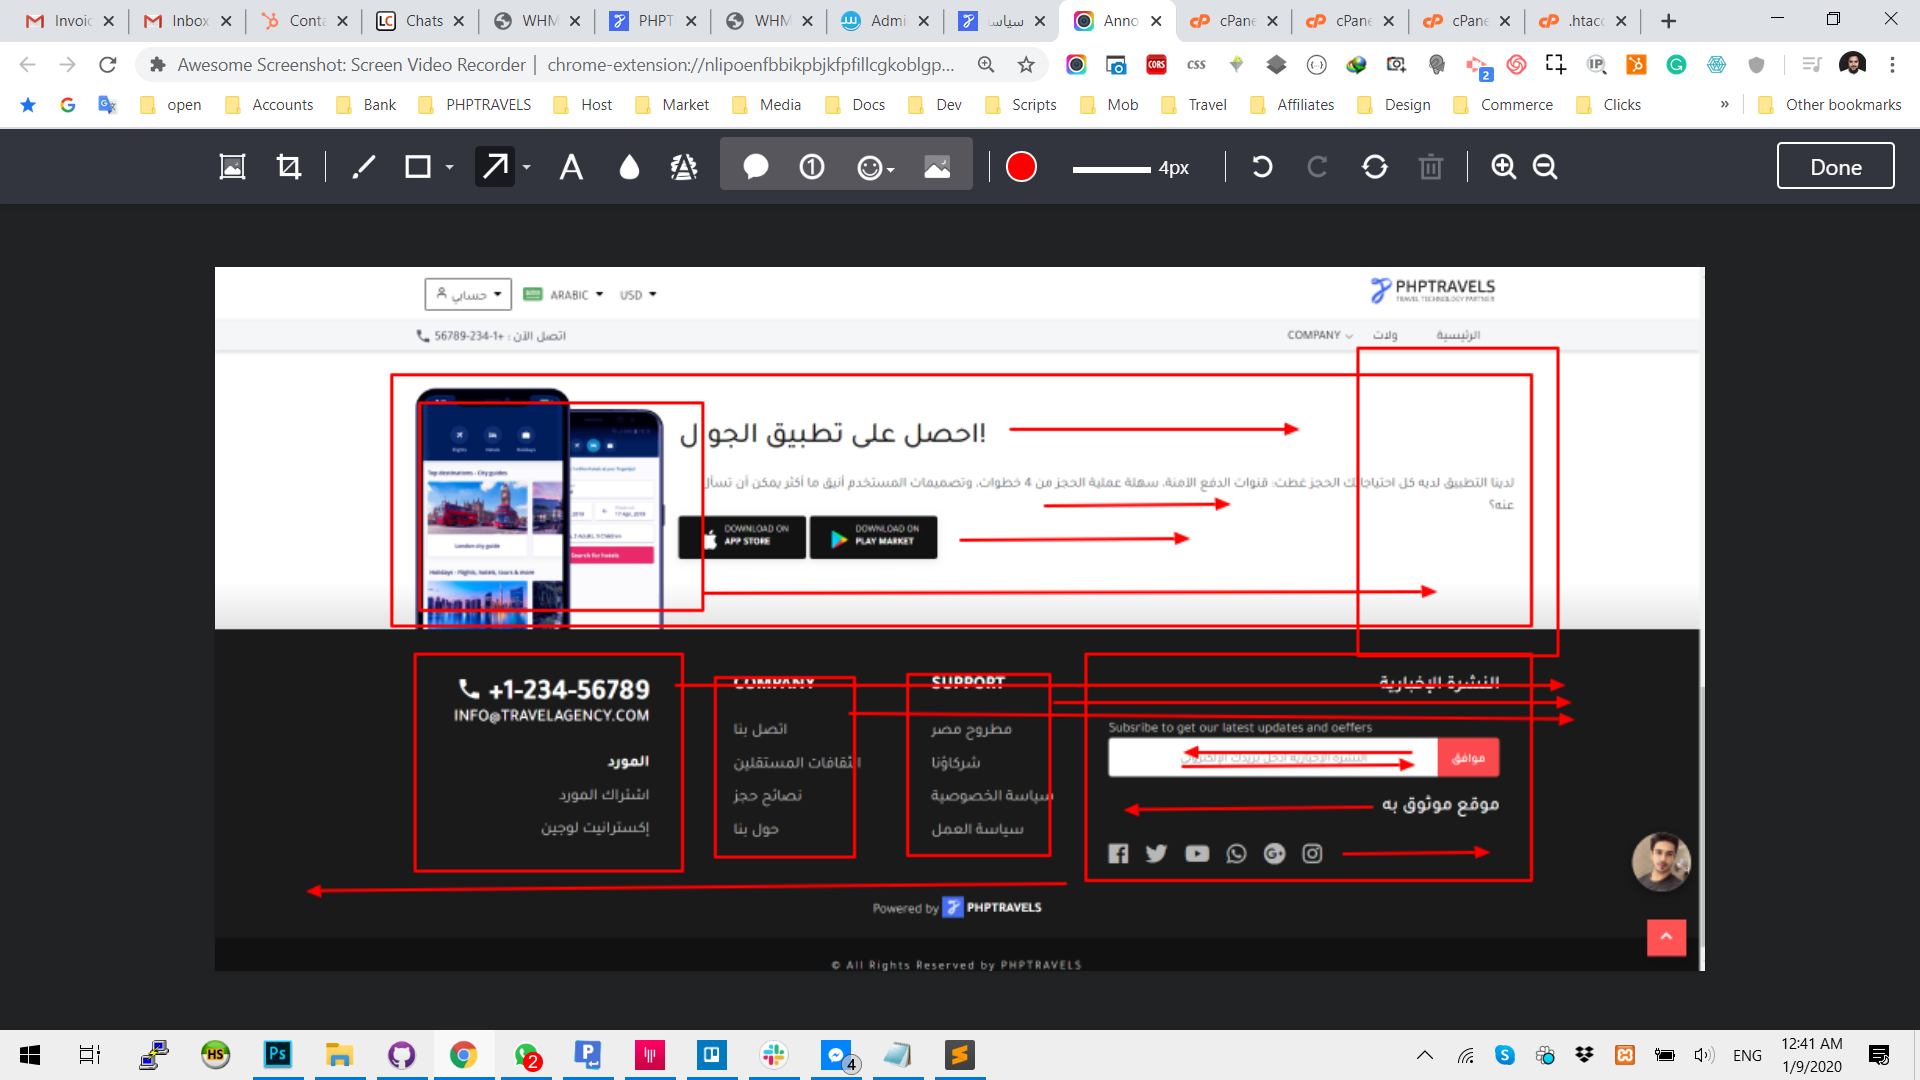Viewport: 1920px width, 1080px height.
Task: Select the numbered step marker tool
Action: coord(812,167)
